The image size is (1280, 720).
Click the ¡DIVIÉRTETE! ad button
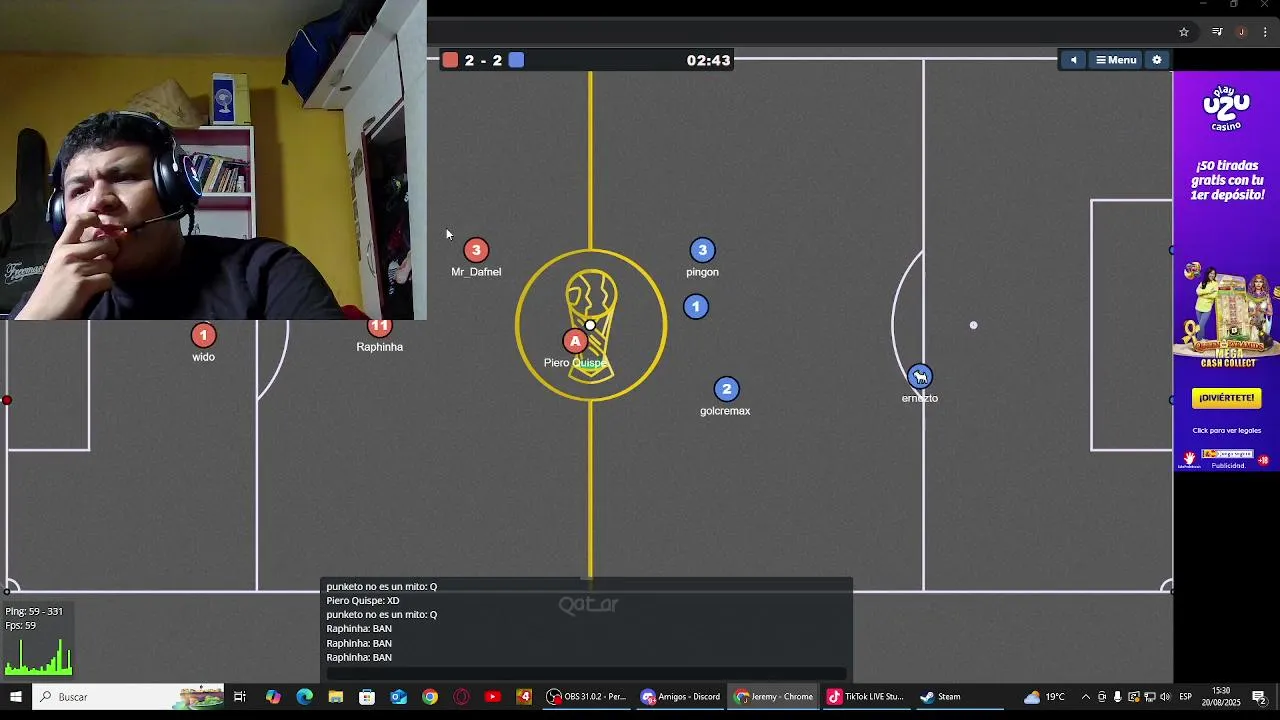[1226, 398]
